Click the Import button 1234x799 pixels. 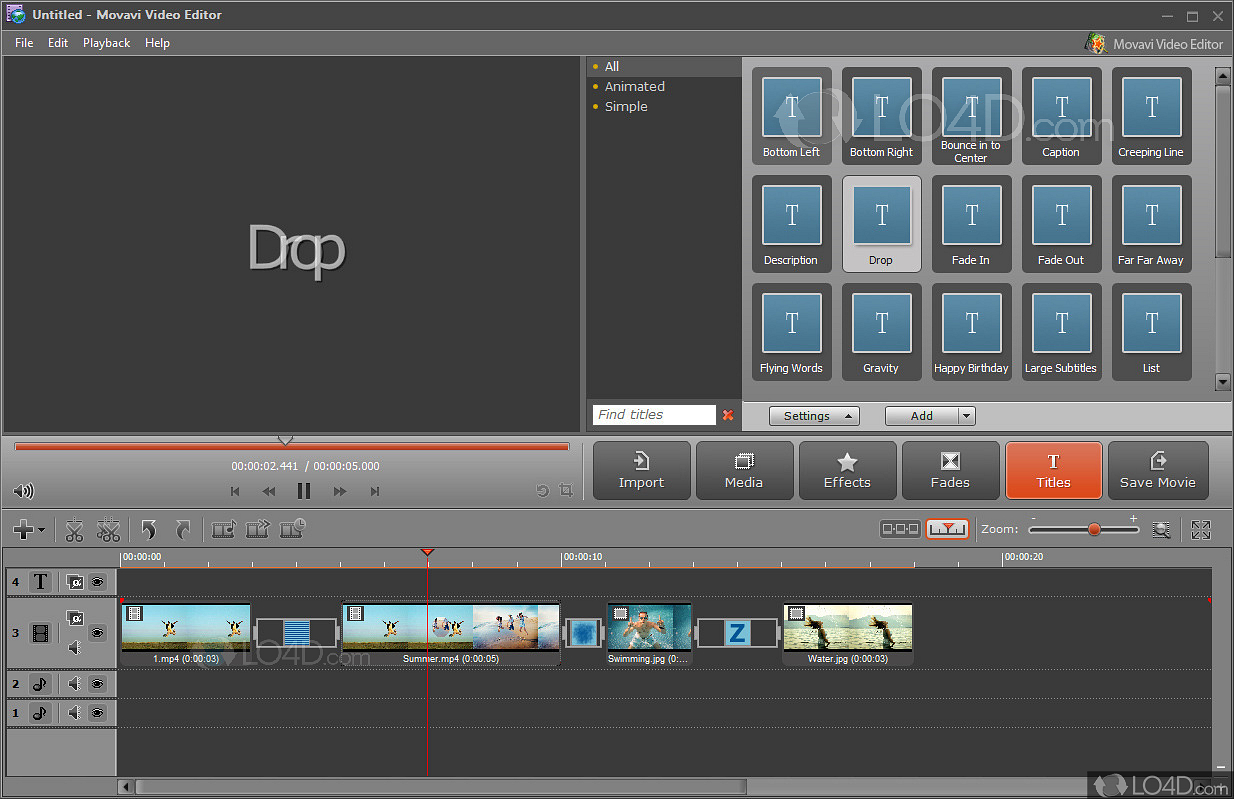641,471
